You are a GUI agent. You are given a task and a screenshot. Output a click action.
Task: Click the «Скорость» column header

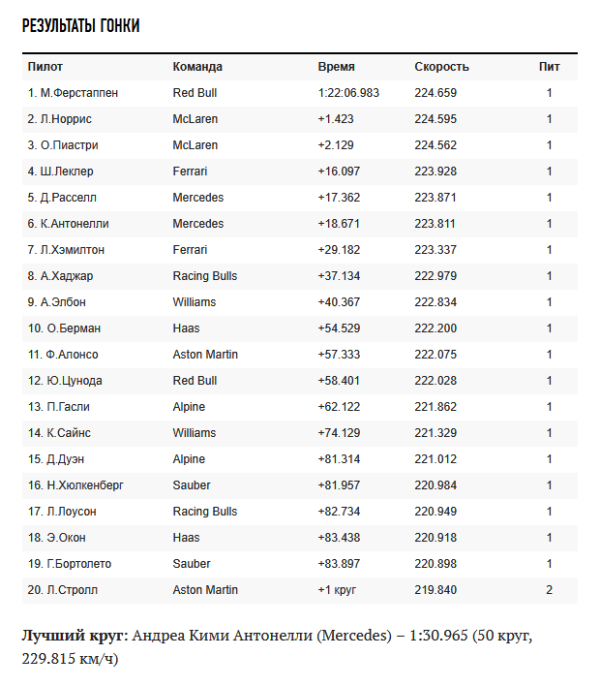pos(442,67)
